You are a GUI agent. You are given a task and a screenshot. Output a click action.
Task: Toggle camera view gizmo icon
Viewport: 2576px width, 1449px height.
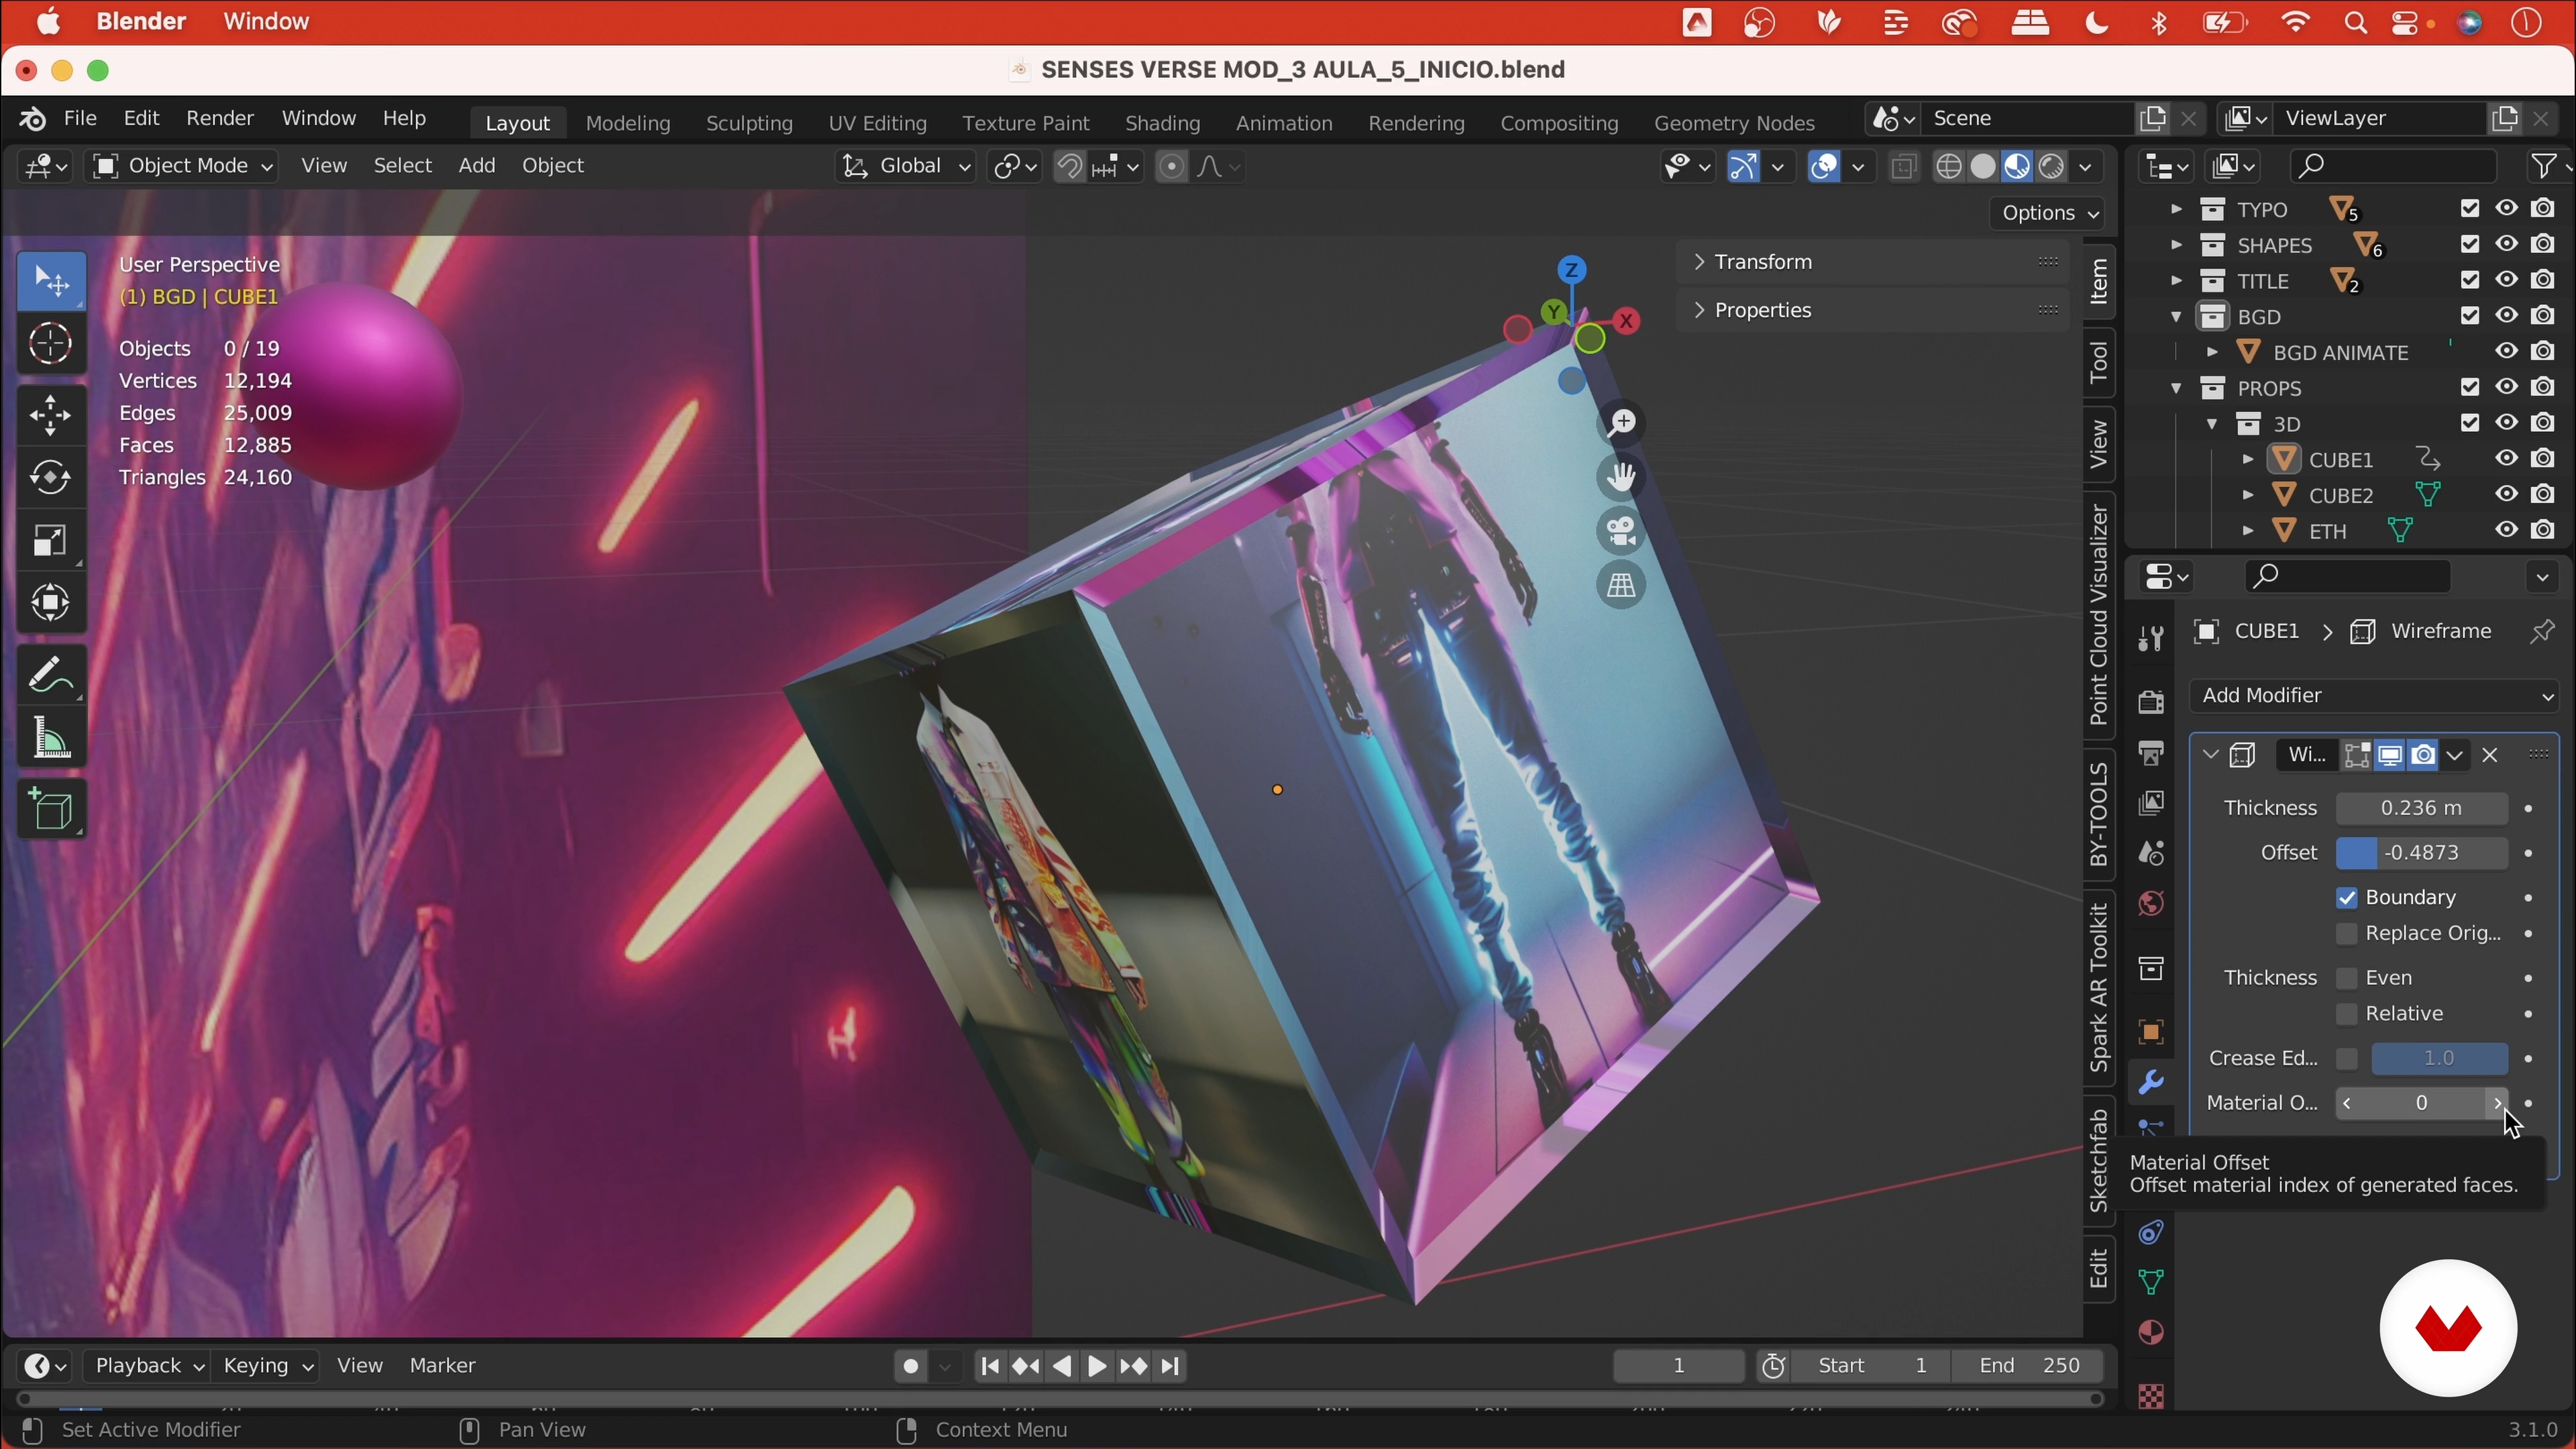tap(1621, 531)
